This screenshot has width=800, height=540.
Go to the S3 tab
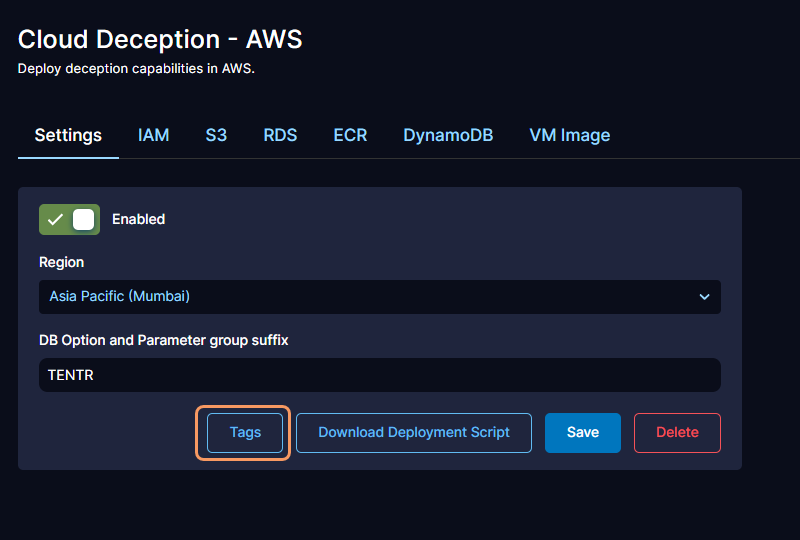point(216,135)
